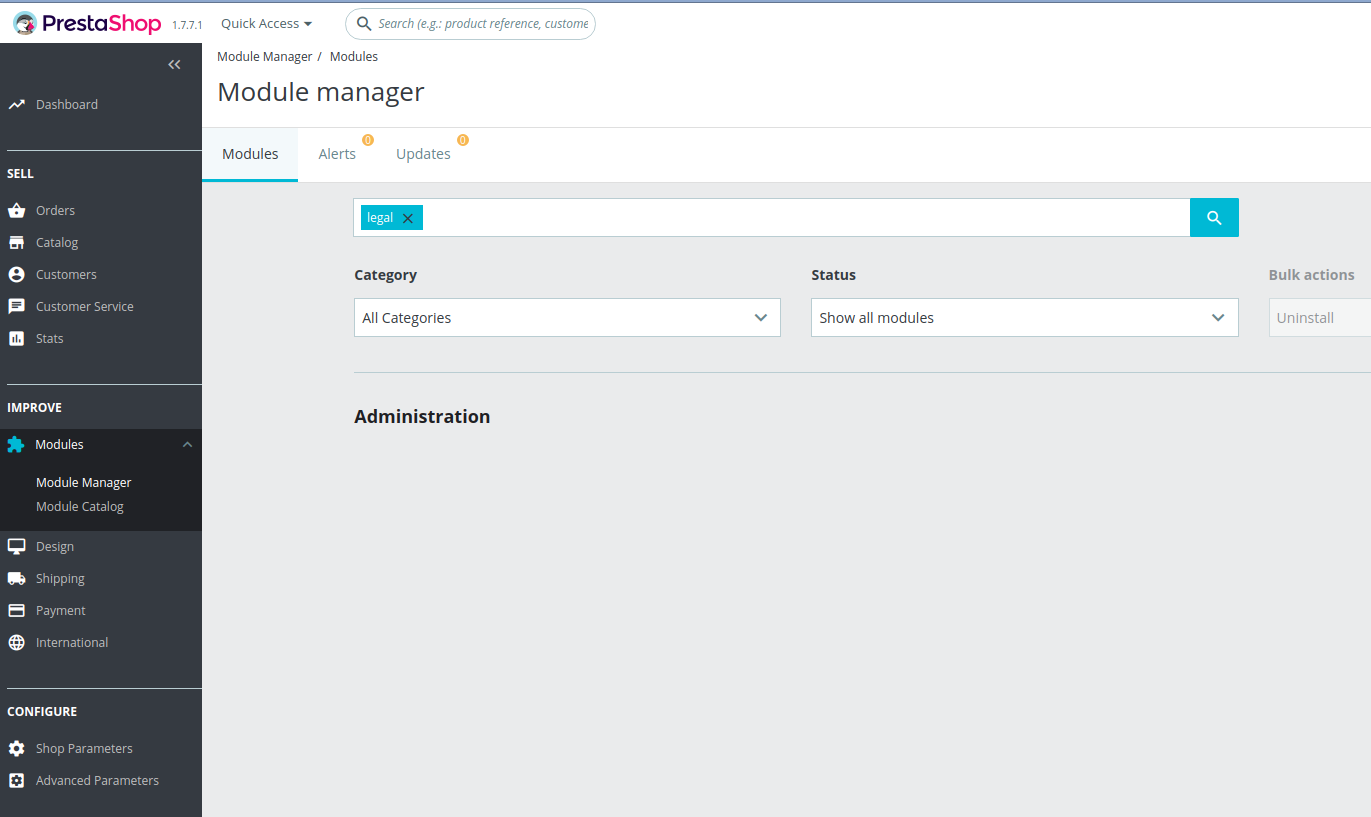Switch to the Alerts tab
The image size is (1371, 817).
click(337, 154)
